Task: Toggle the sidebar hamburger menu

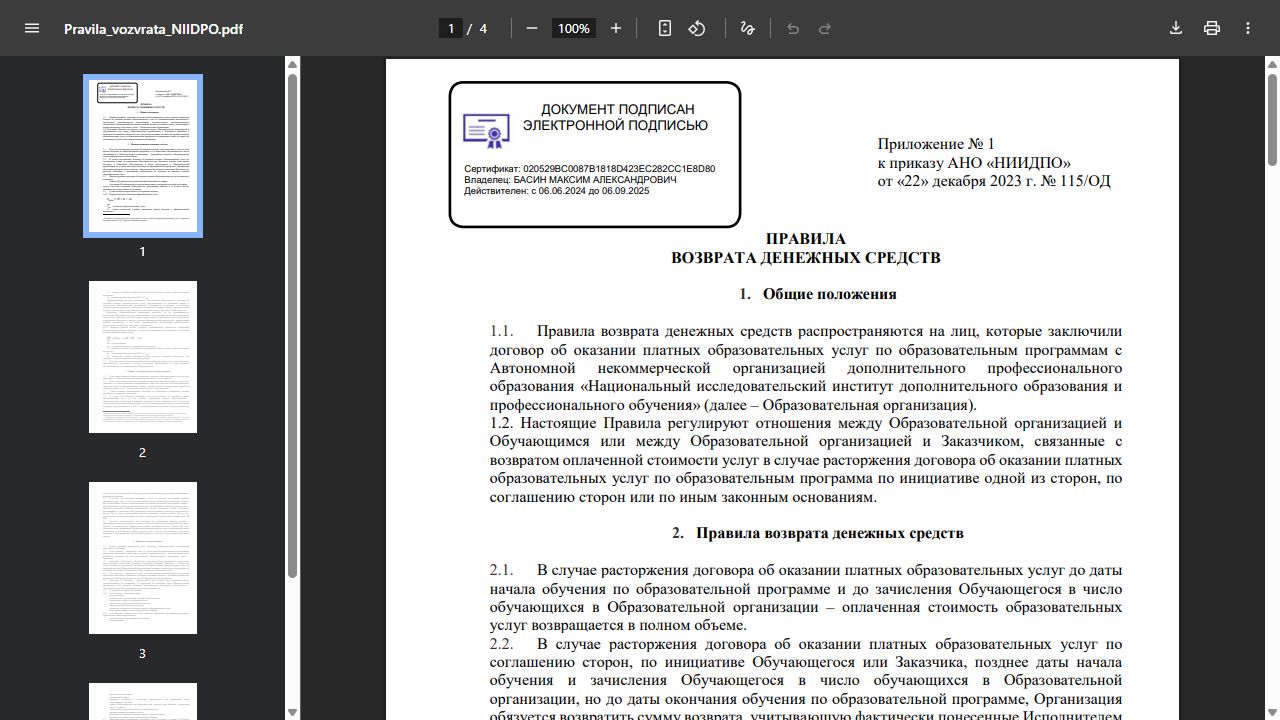Action: point(31,28)
